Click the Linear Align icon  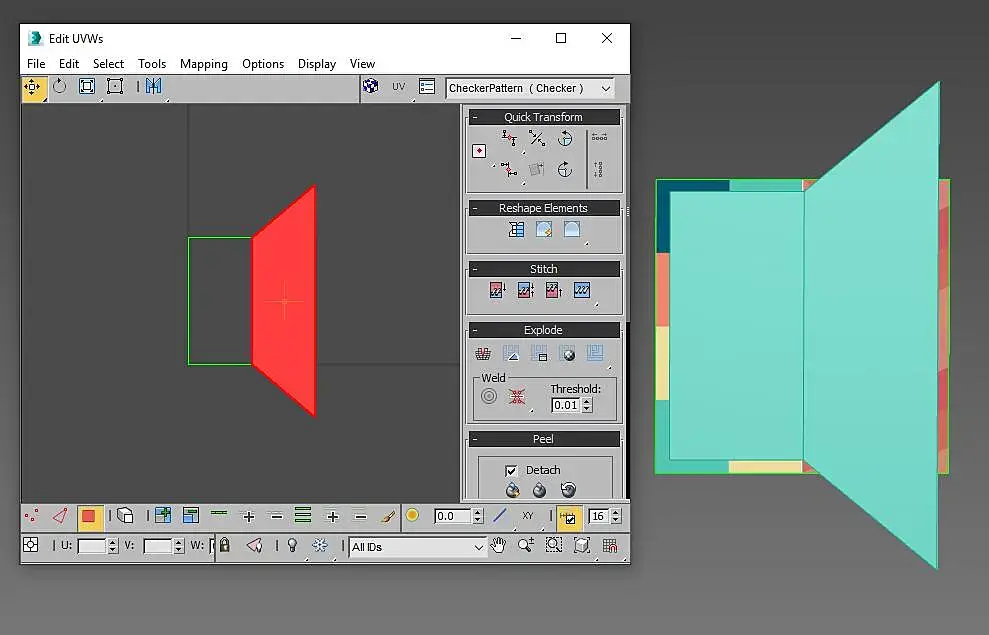(x=537, y=138)
